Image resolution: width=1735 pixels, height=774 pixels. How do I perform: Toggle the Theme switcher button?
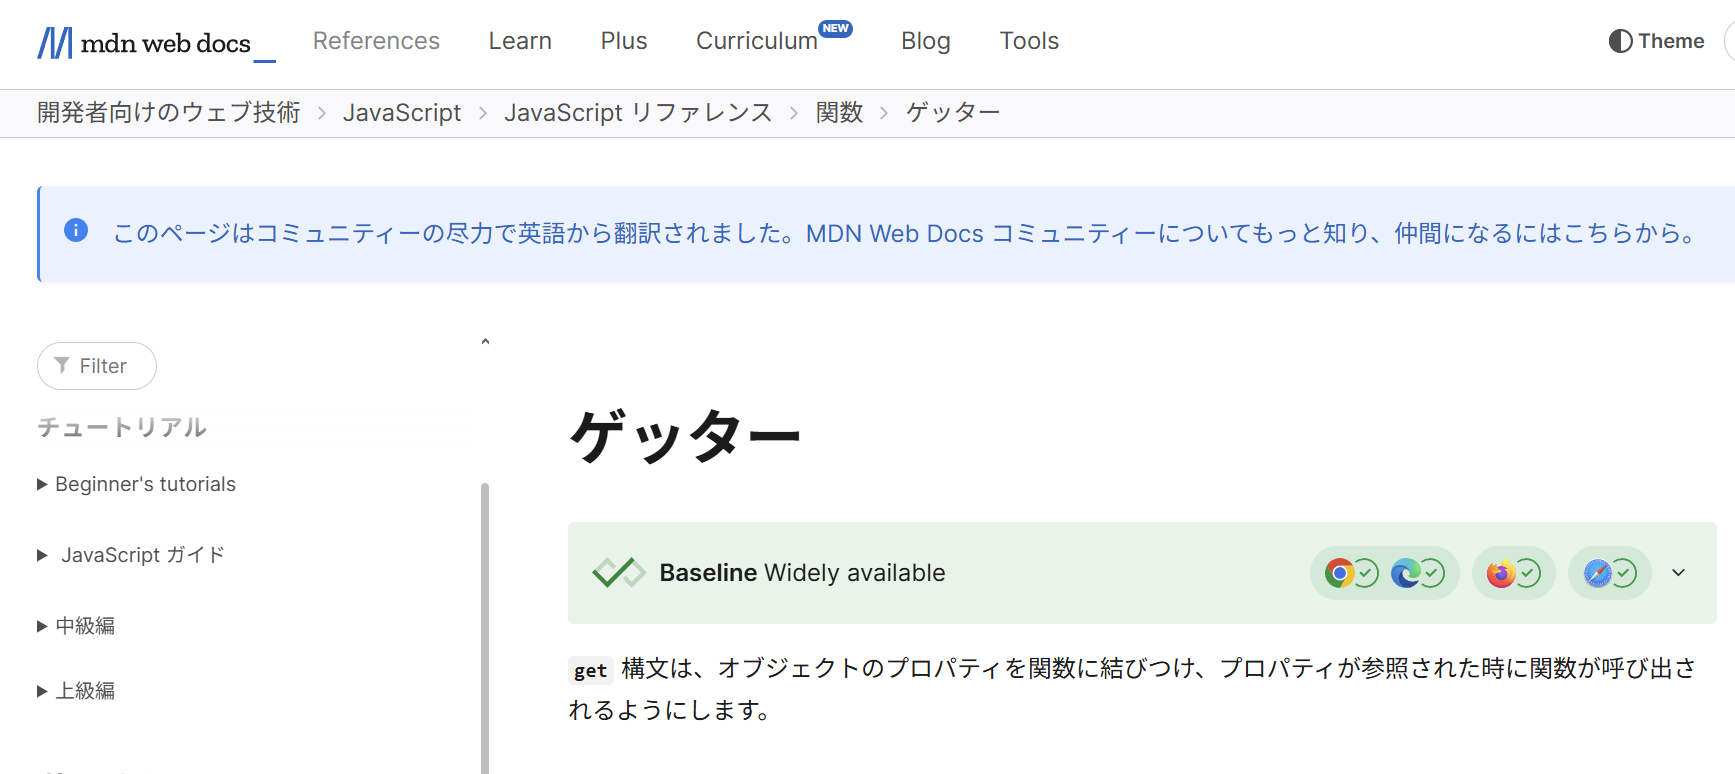(x=1656, y=41)
